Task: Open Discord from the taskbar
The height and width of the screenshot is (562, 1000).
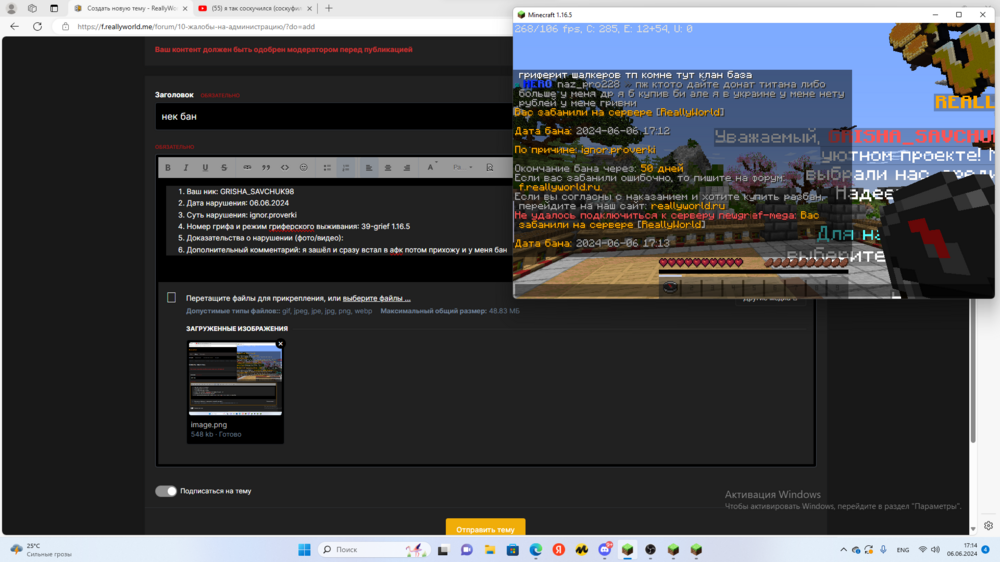Action: pos(605,549)
